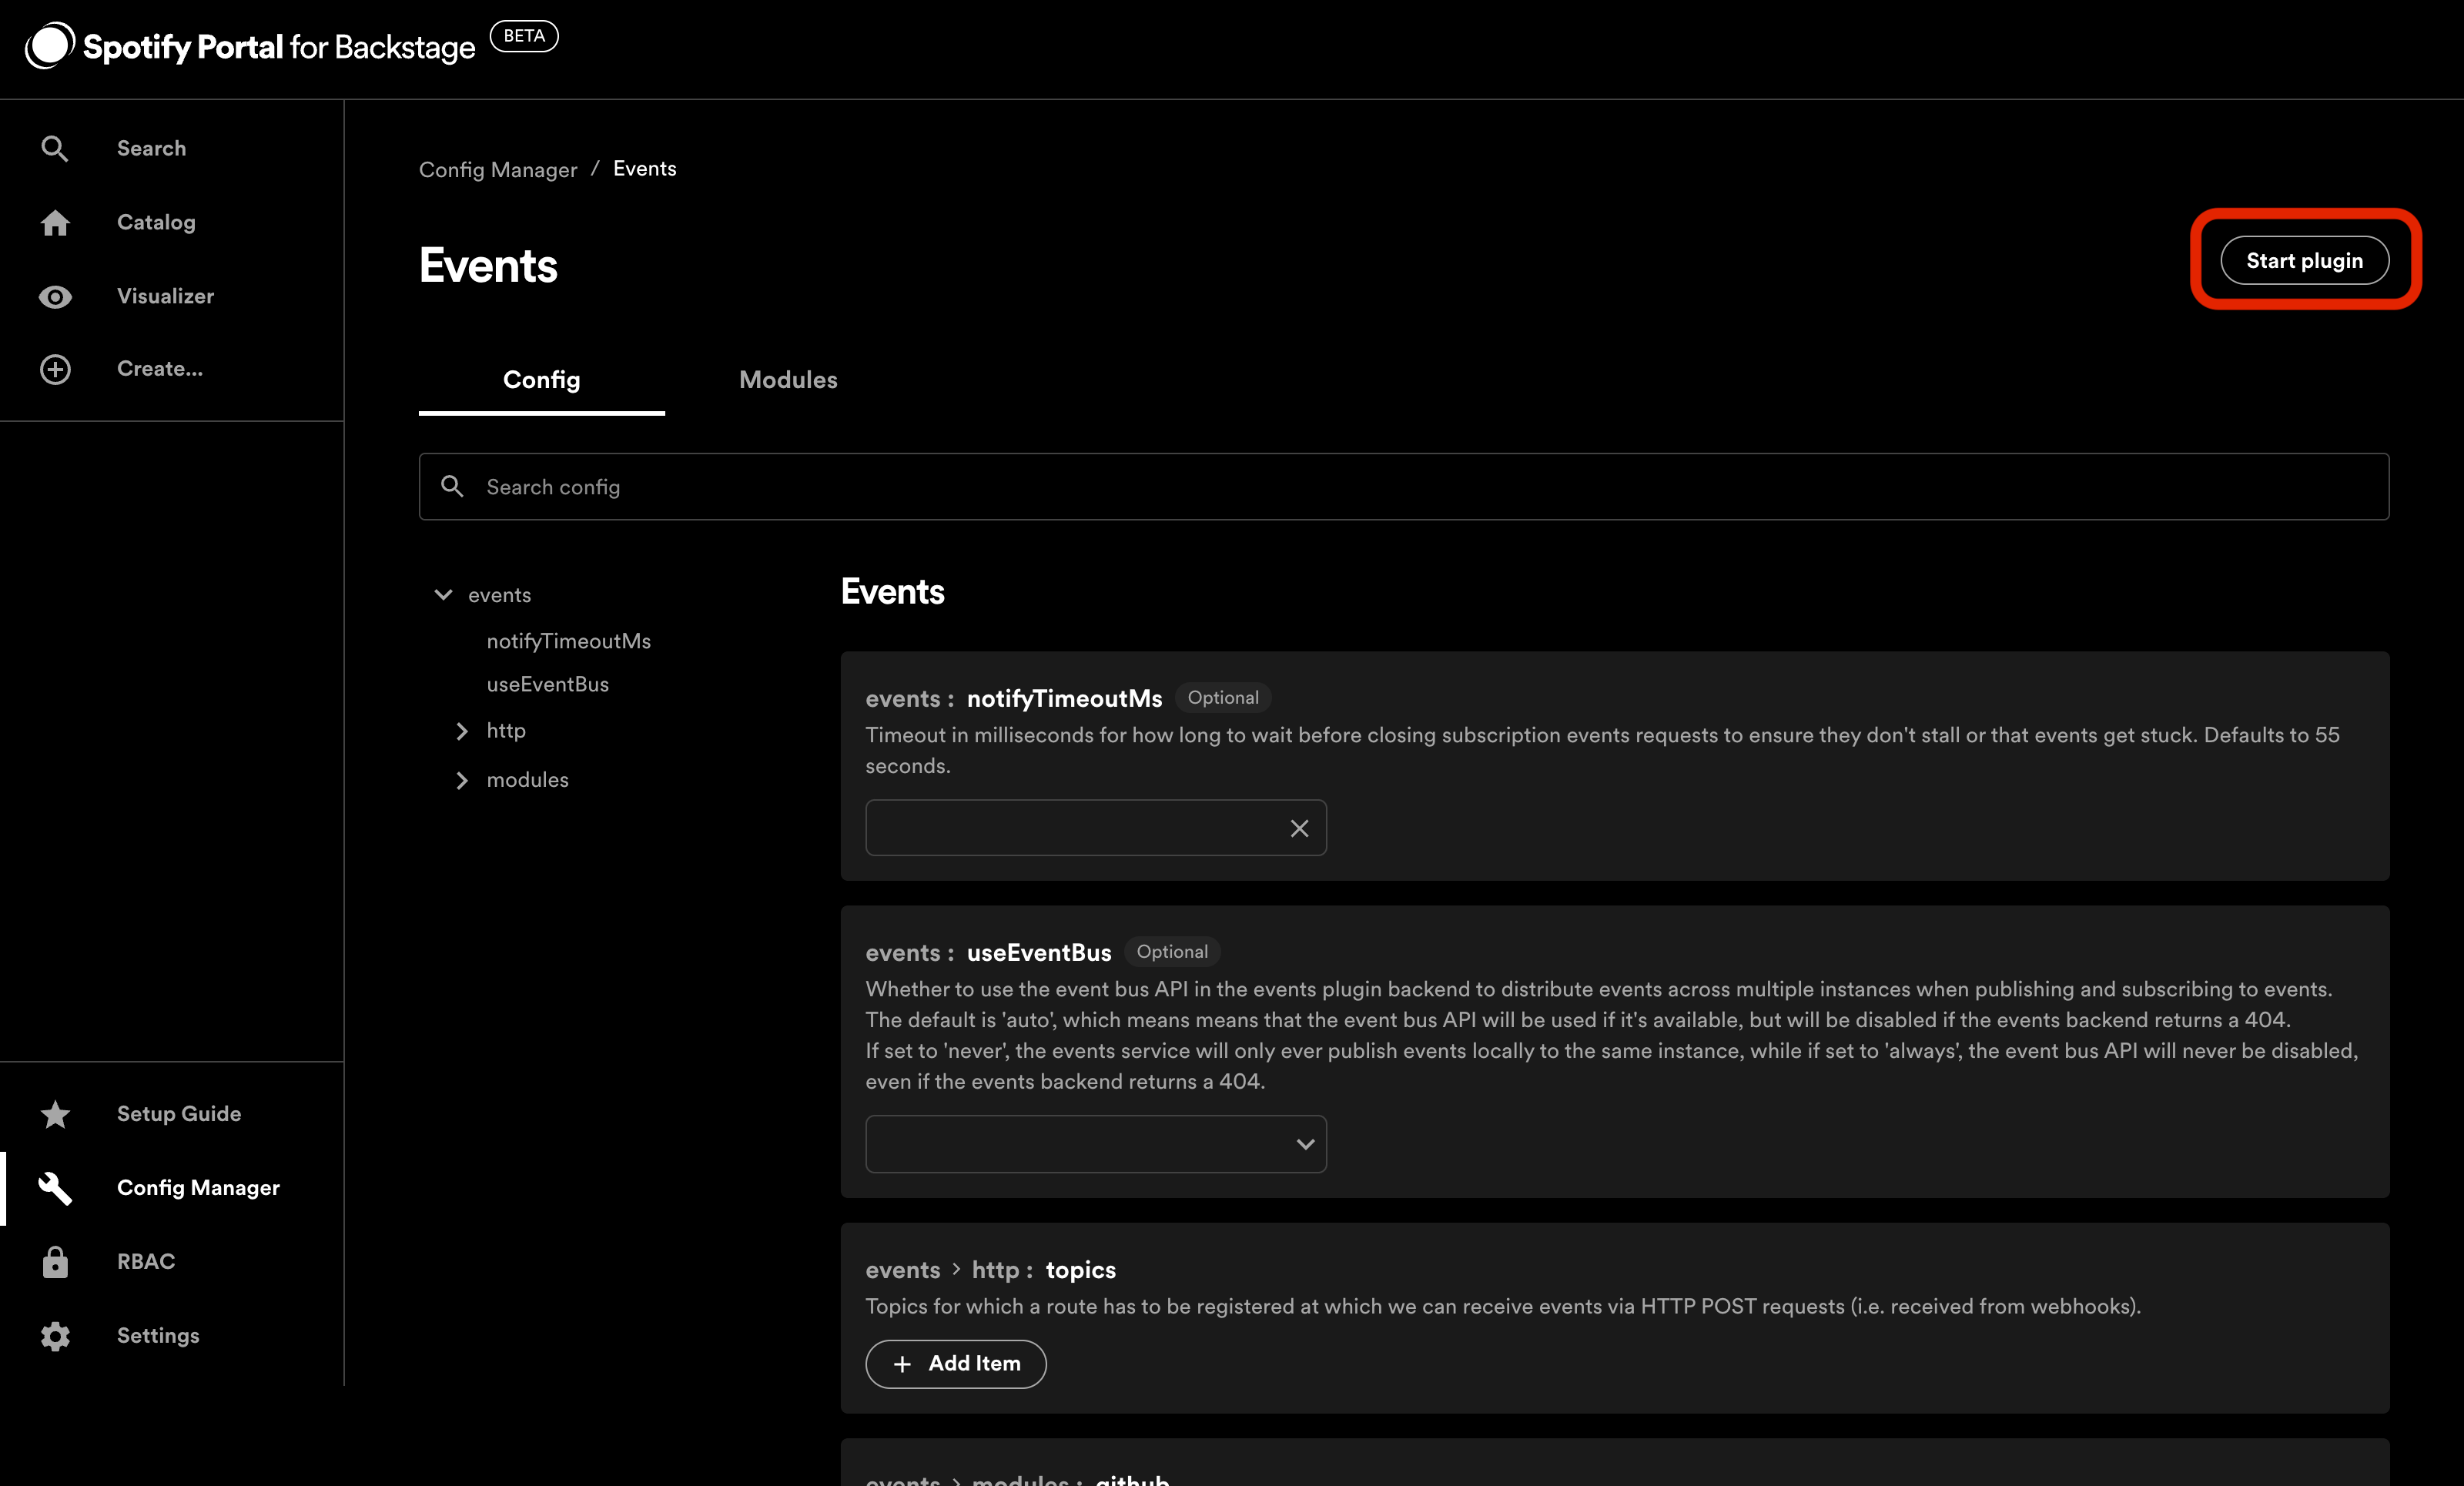The width and height of the screenshot is (2464, 1486).
Task: Select events root label in config tree
Action: coord(500,595)
